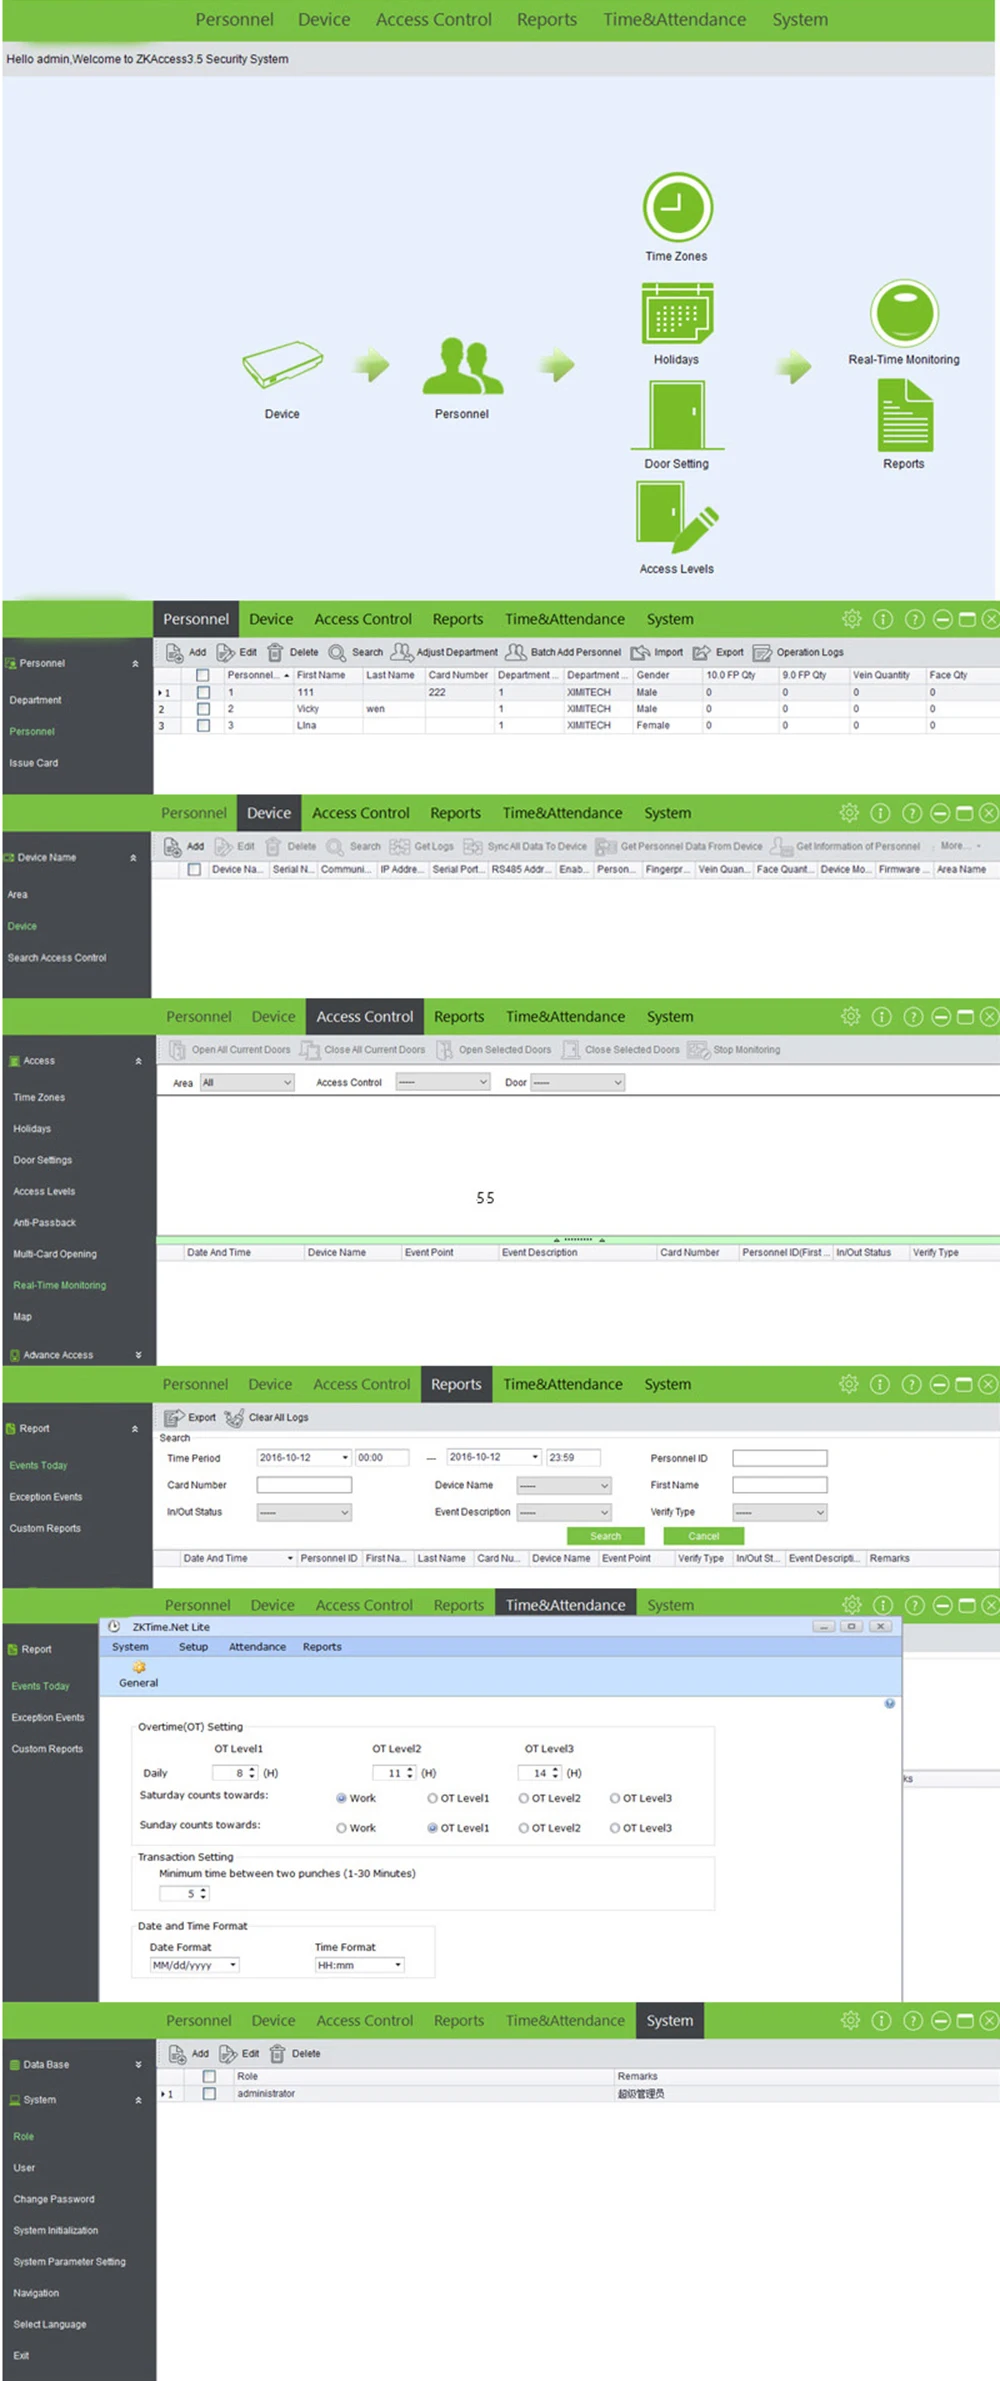Open the Date Format MM/dd/yyyy dropdown
Image resolution: width=1000 pixels, height=2381 pixels.
(195, 1965)
